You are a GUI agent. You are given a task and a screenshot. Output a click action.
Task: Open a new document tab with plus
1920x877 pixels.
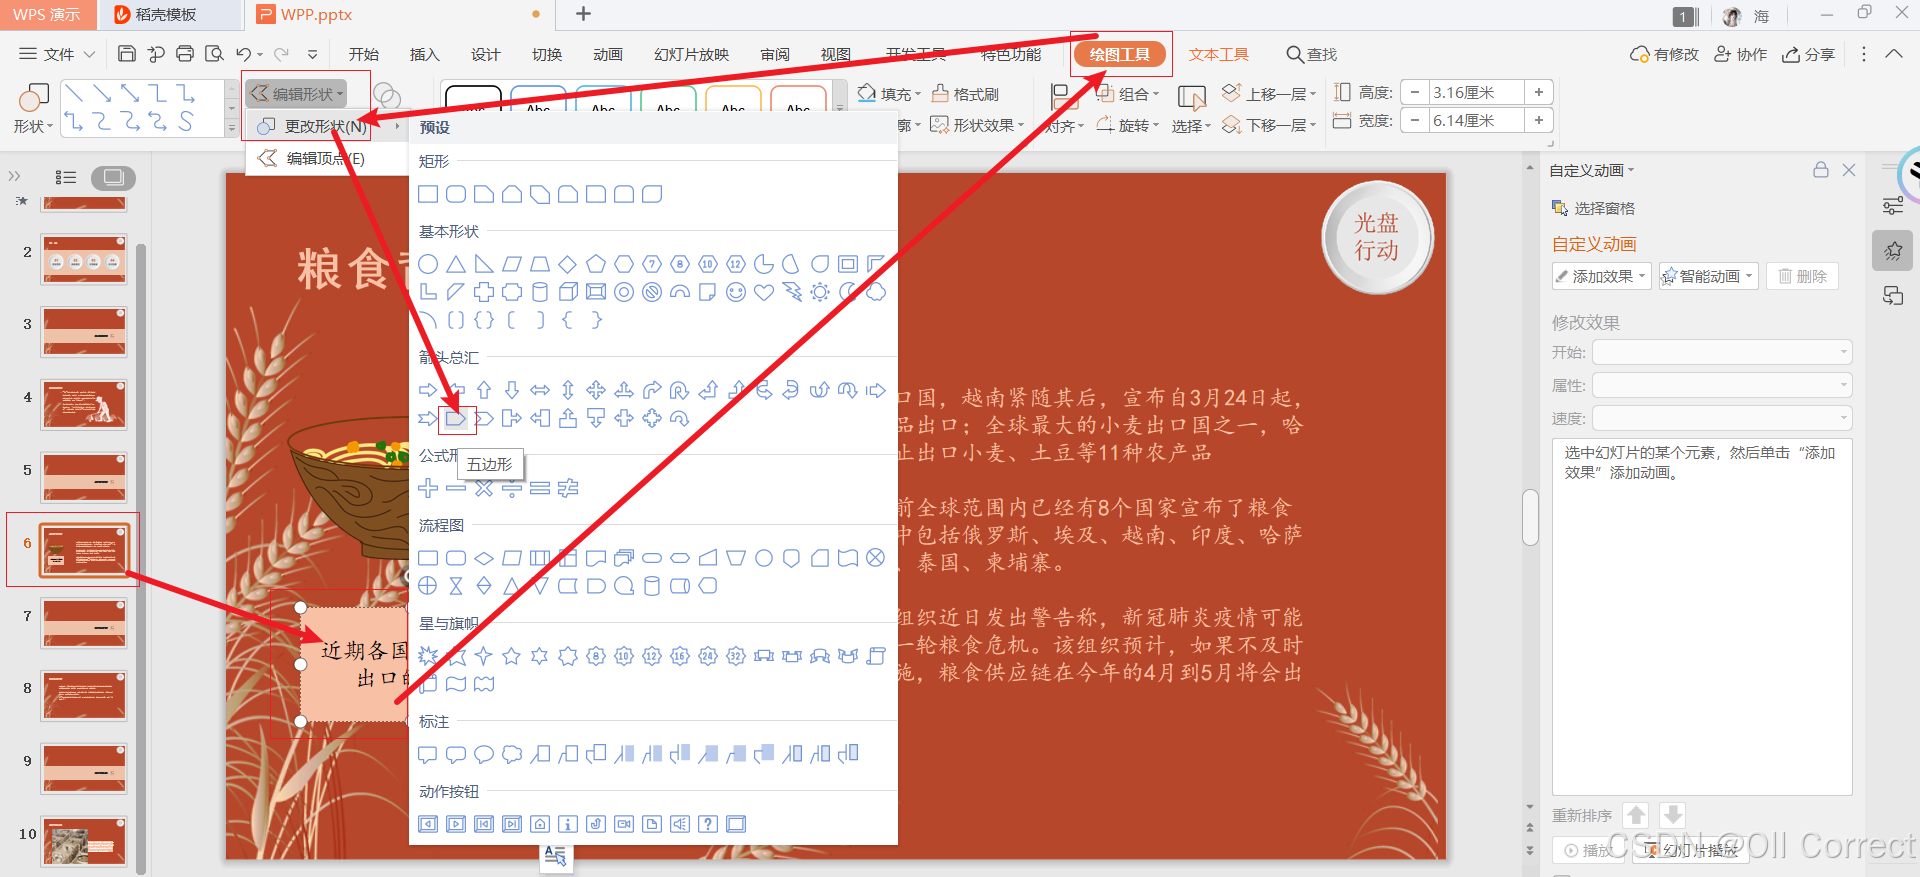[584, 14]
